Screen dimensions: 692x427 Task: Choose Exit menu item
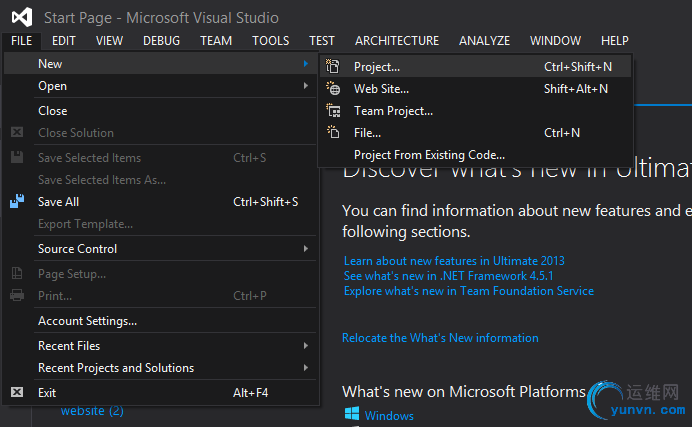(x=161, y=393)
